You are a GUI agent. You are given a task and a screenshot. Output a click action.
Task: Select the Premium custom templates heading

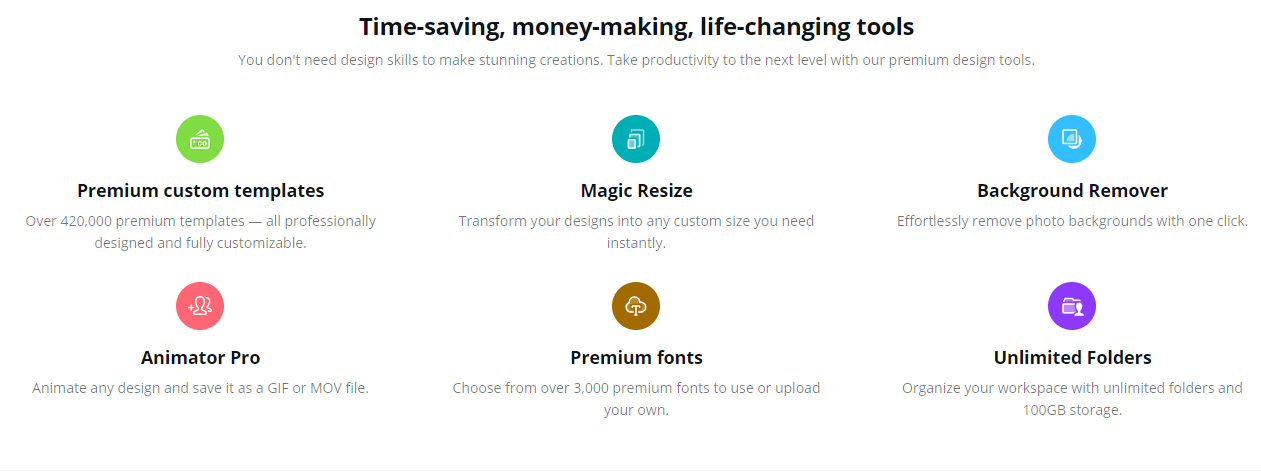tap(200, 191)
